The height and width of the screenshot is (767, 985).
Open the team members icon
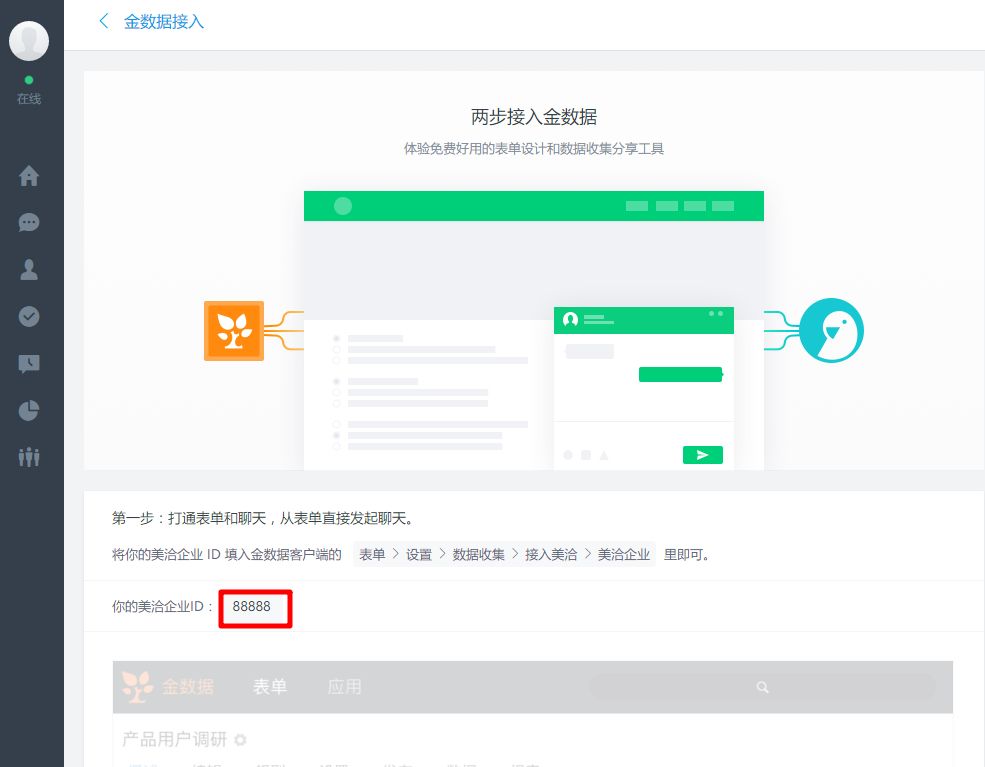(x=29, y=457)
